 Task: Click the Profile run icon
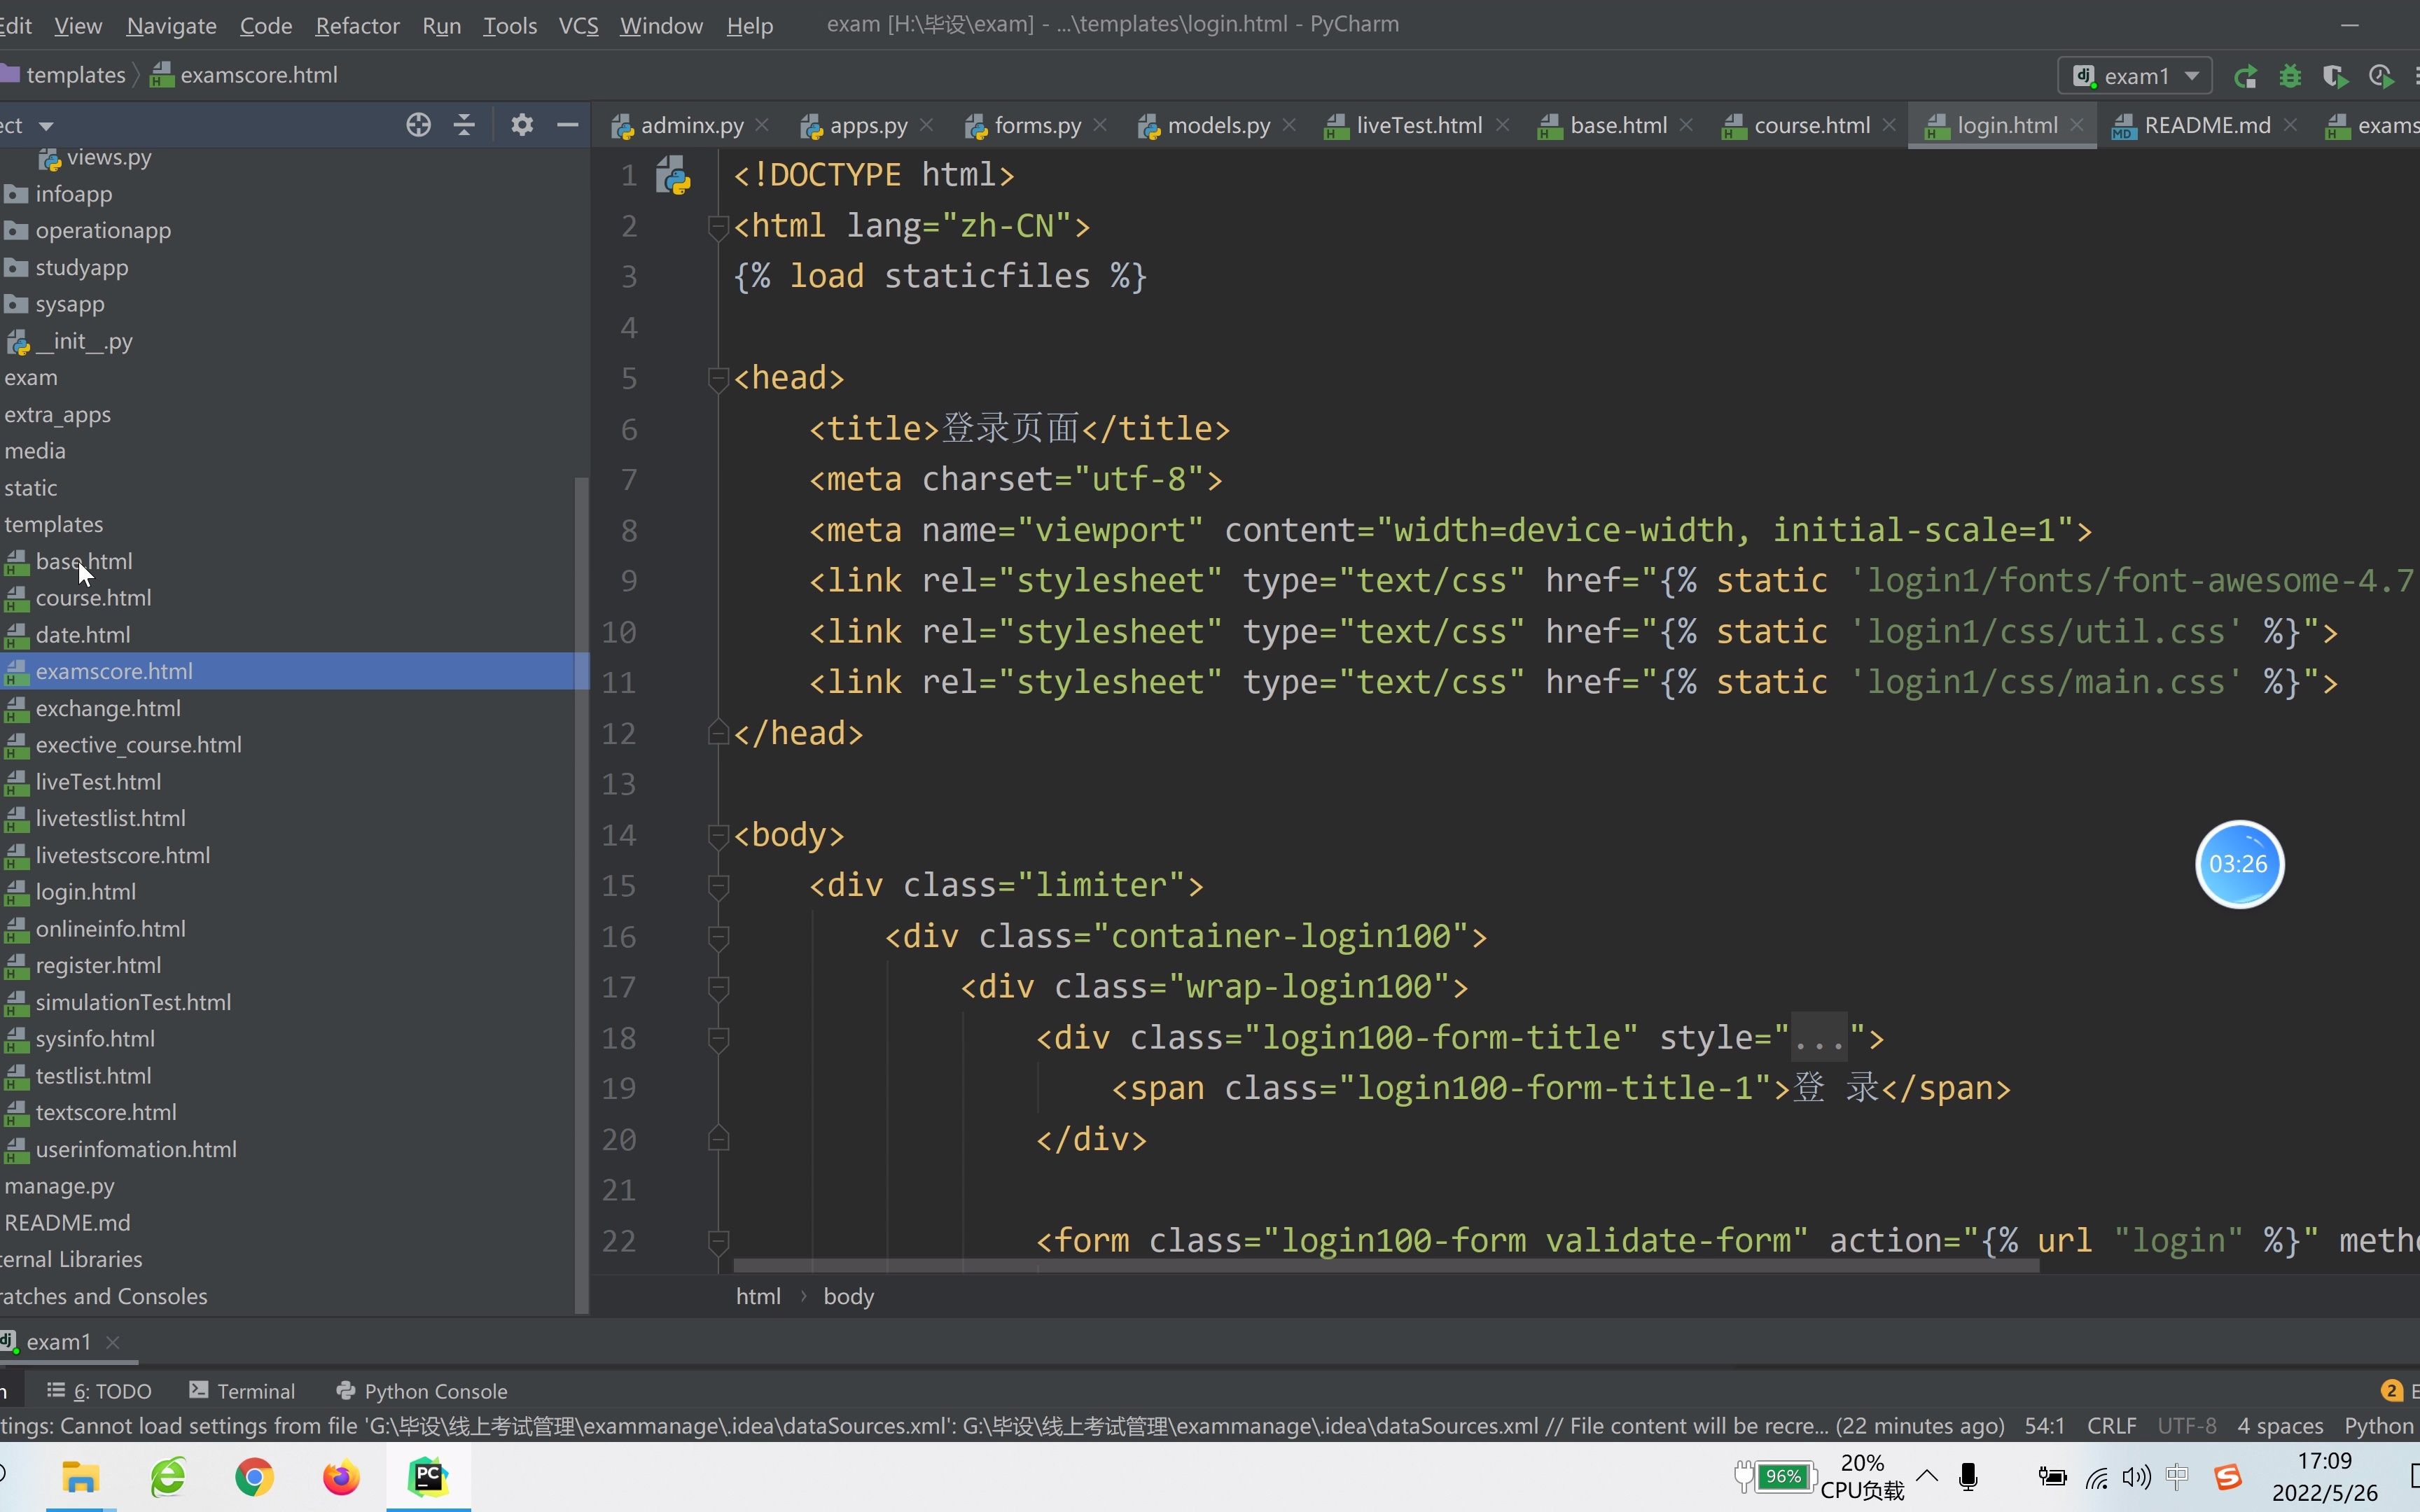pos(2380,76)
